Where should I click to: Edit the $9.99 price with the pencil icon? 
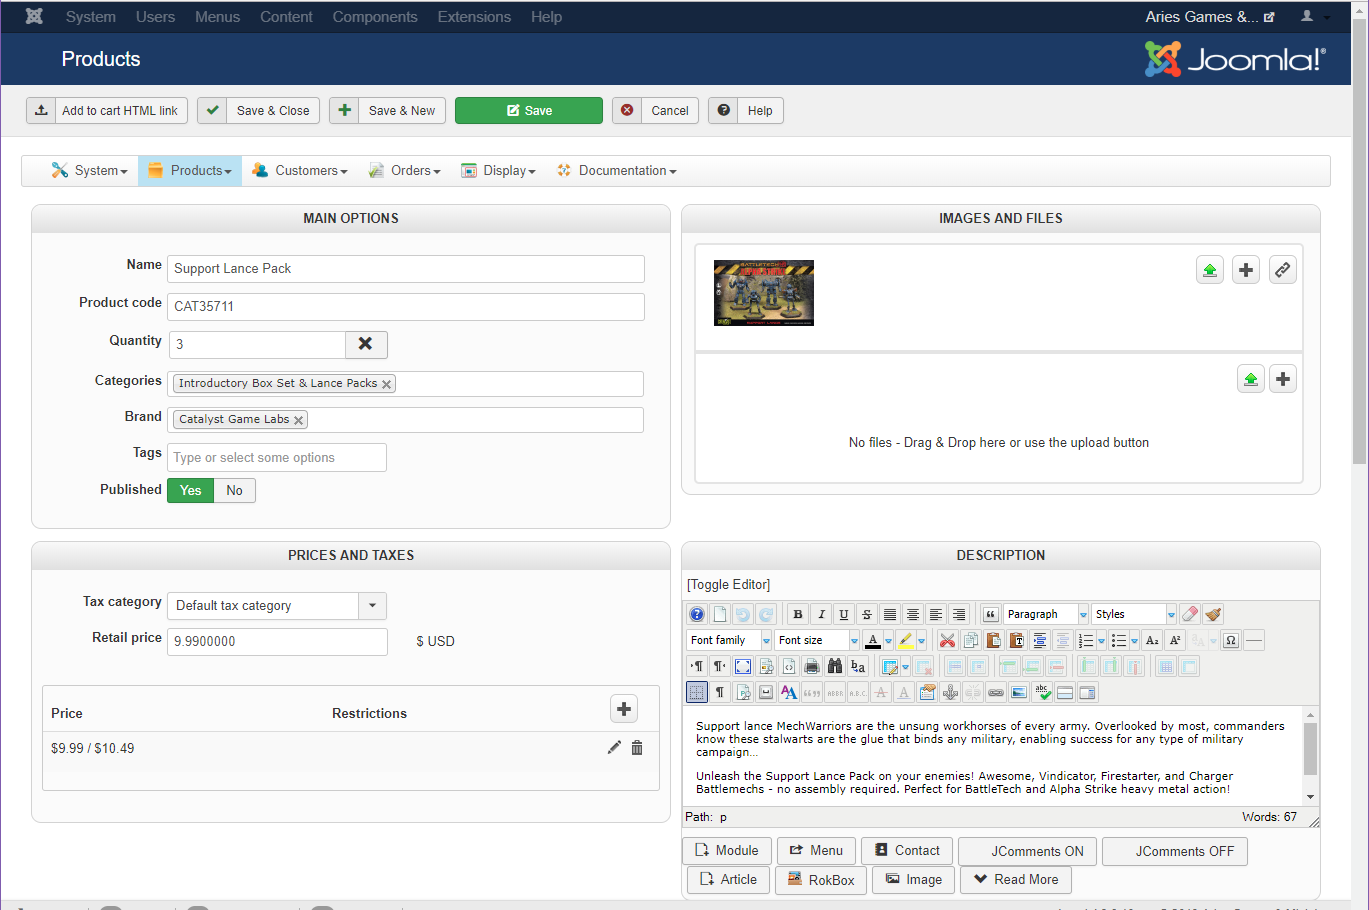point(614,748)
